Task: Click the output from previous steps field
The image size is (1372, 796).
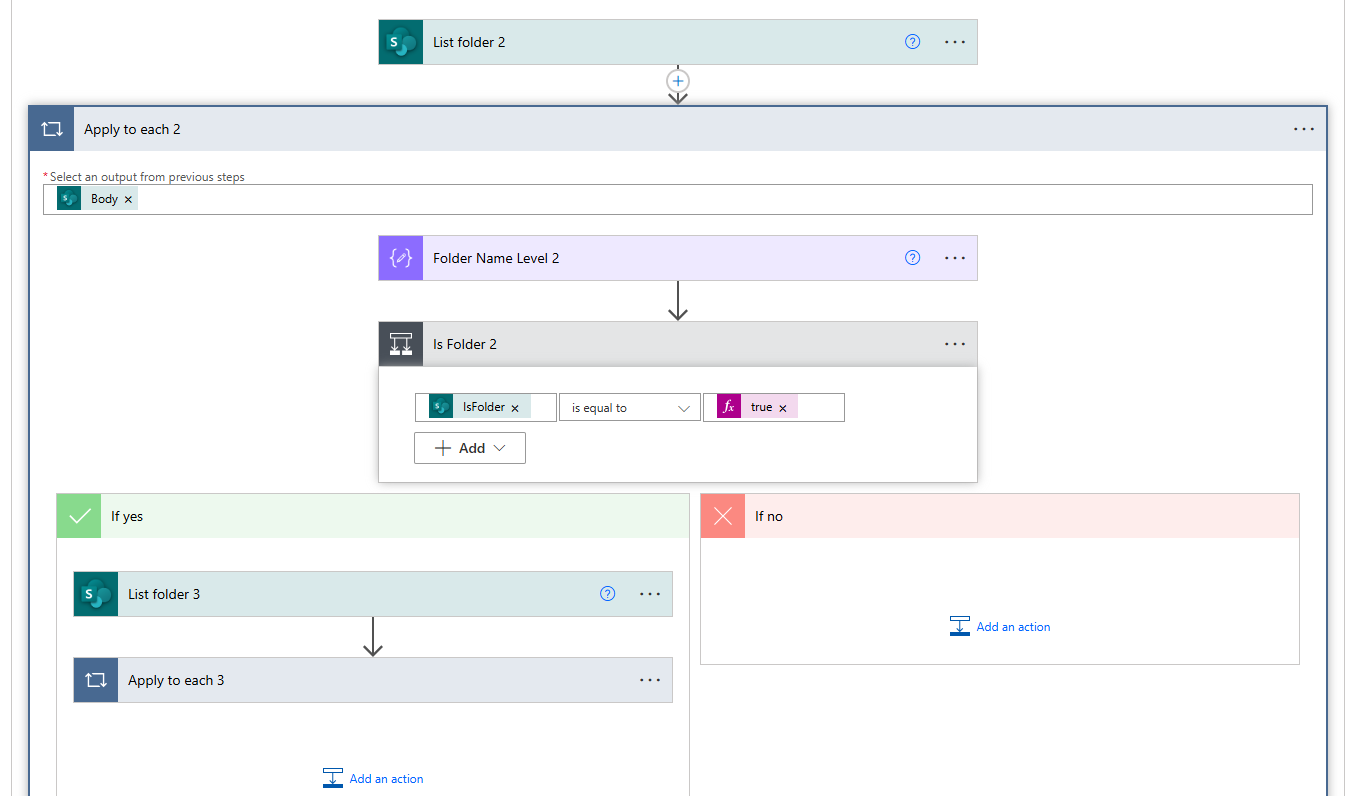Action: coord(700,199)
